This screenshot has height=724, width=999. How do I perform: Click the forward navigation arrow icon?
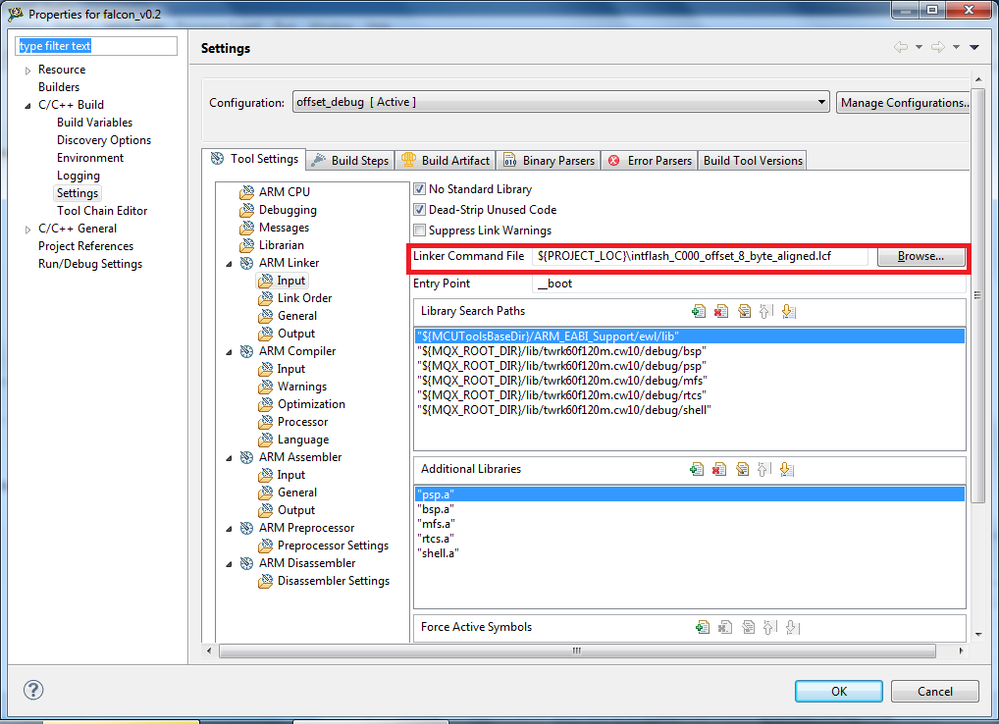(938, 47)
